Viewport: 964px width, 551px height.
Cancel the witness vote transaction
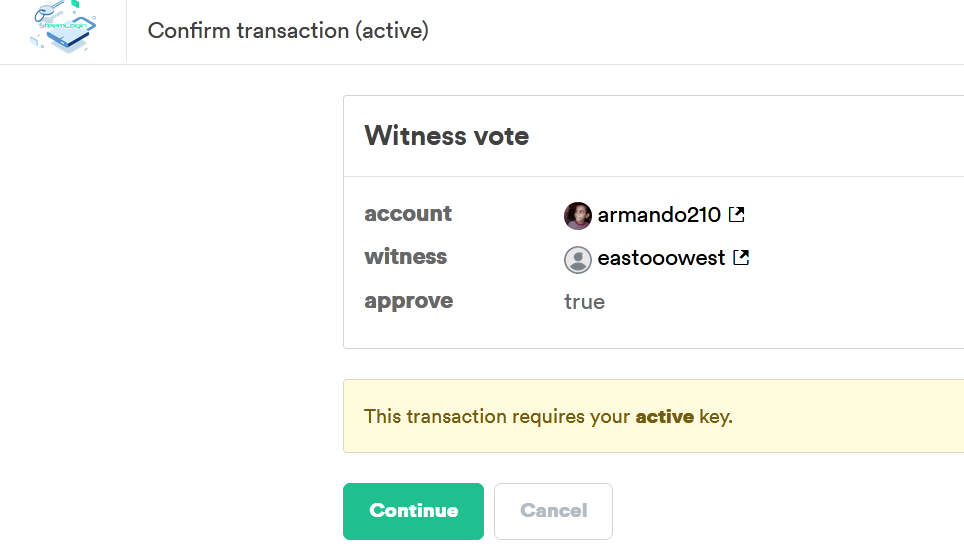click(x=553, y=511)
